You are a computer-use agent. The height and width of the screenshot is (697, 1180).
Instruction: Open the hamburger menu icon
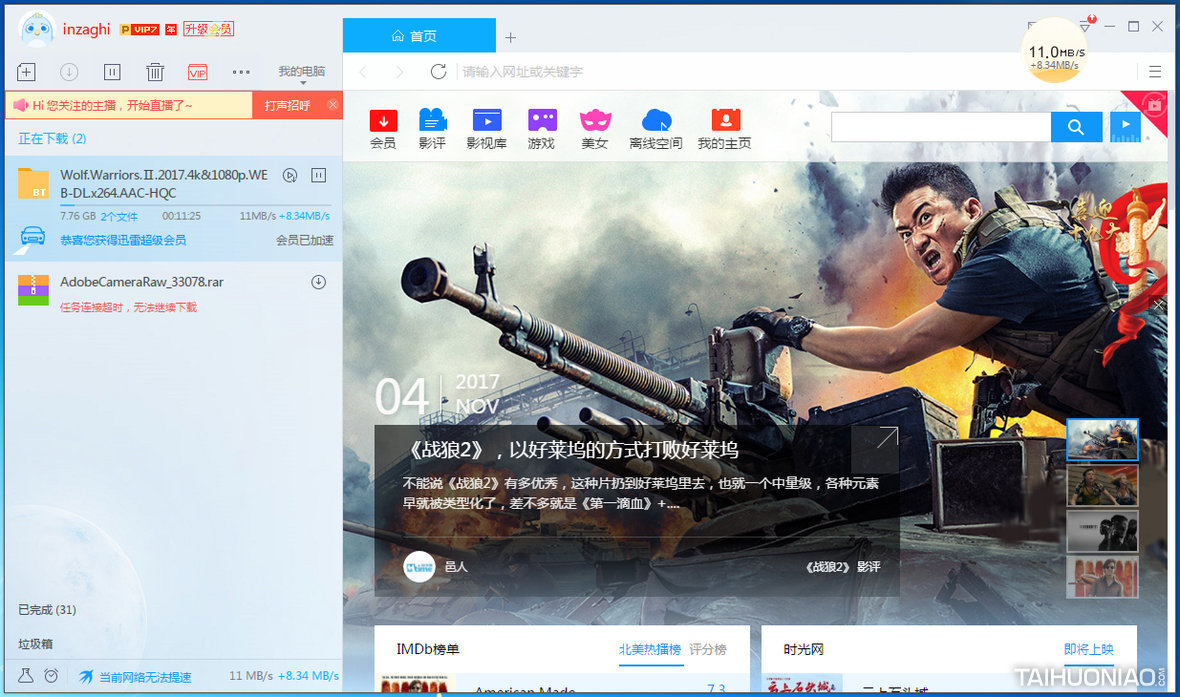[x=1154, y=72]
